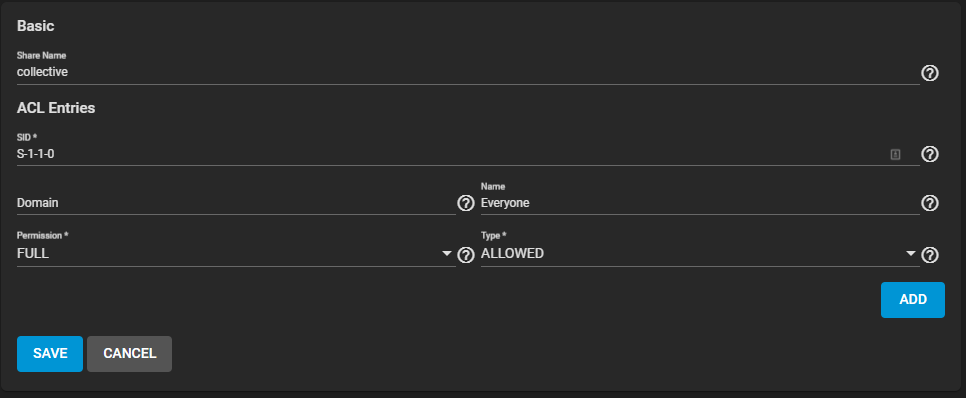Click the Permission field label
Viewport: 966px width, 398px height.
coord(42,236)
